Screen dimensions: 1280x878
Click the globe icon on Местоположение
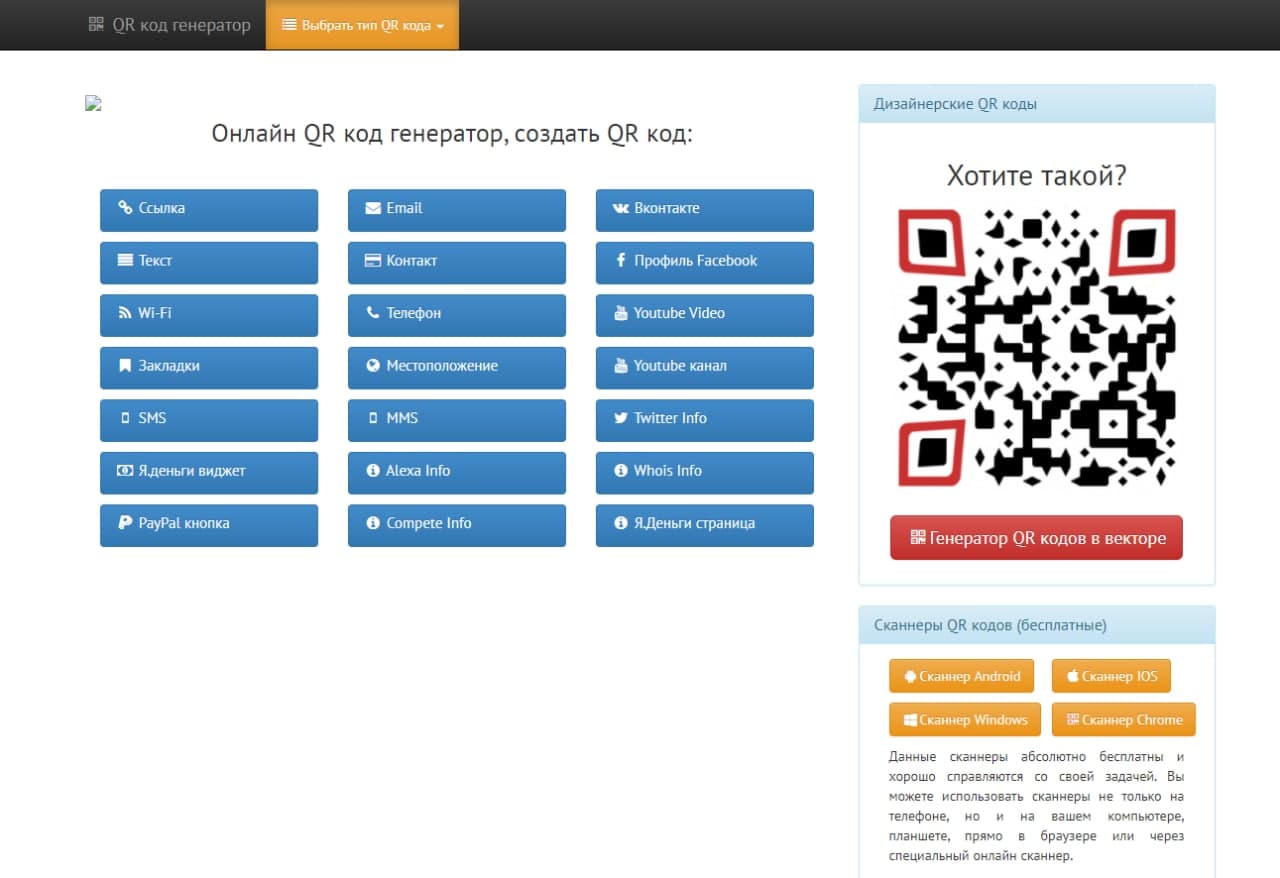coord(373,366)
